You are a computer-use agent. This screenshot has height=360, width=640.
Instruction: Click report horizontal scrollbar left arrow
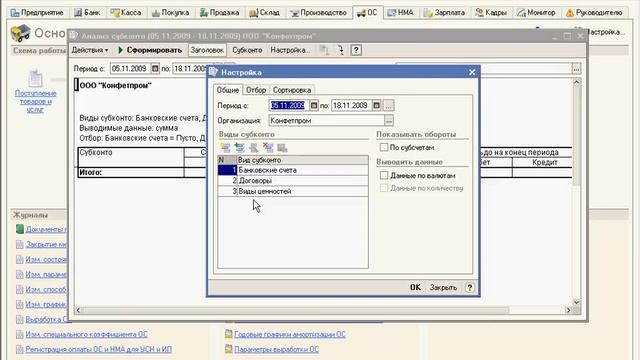[x=78, y=310]
